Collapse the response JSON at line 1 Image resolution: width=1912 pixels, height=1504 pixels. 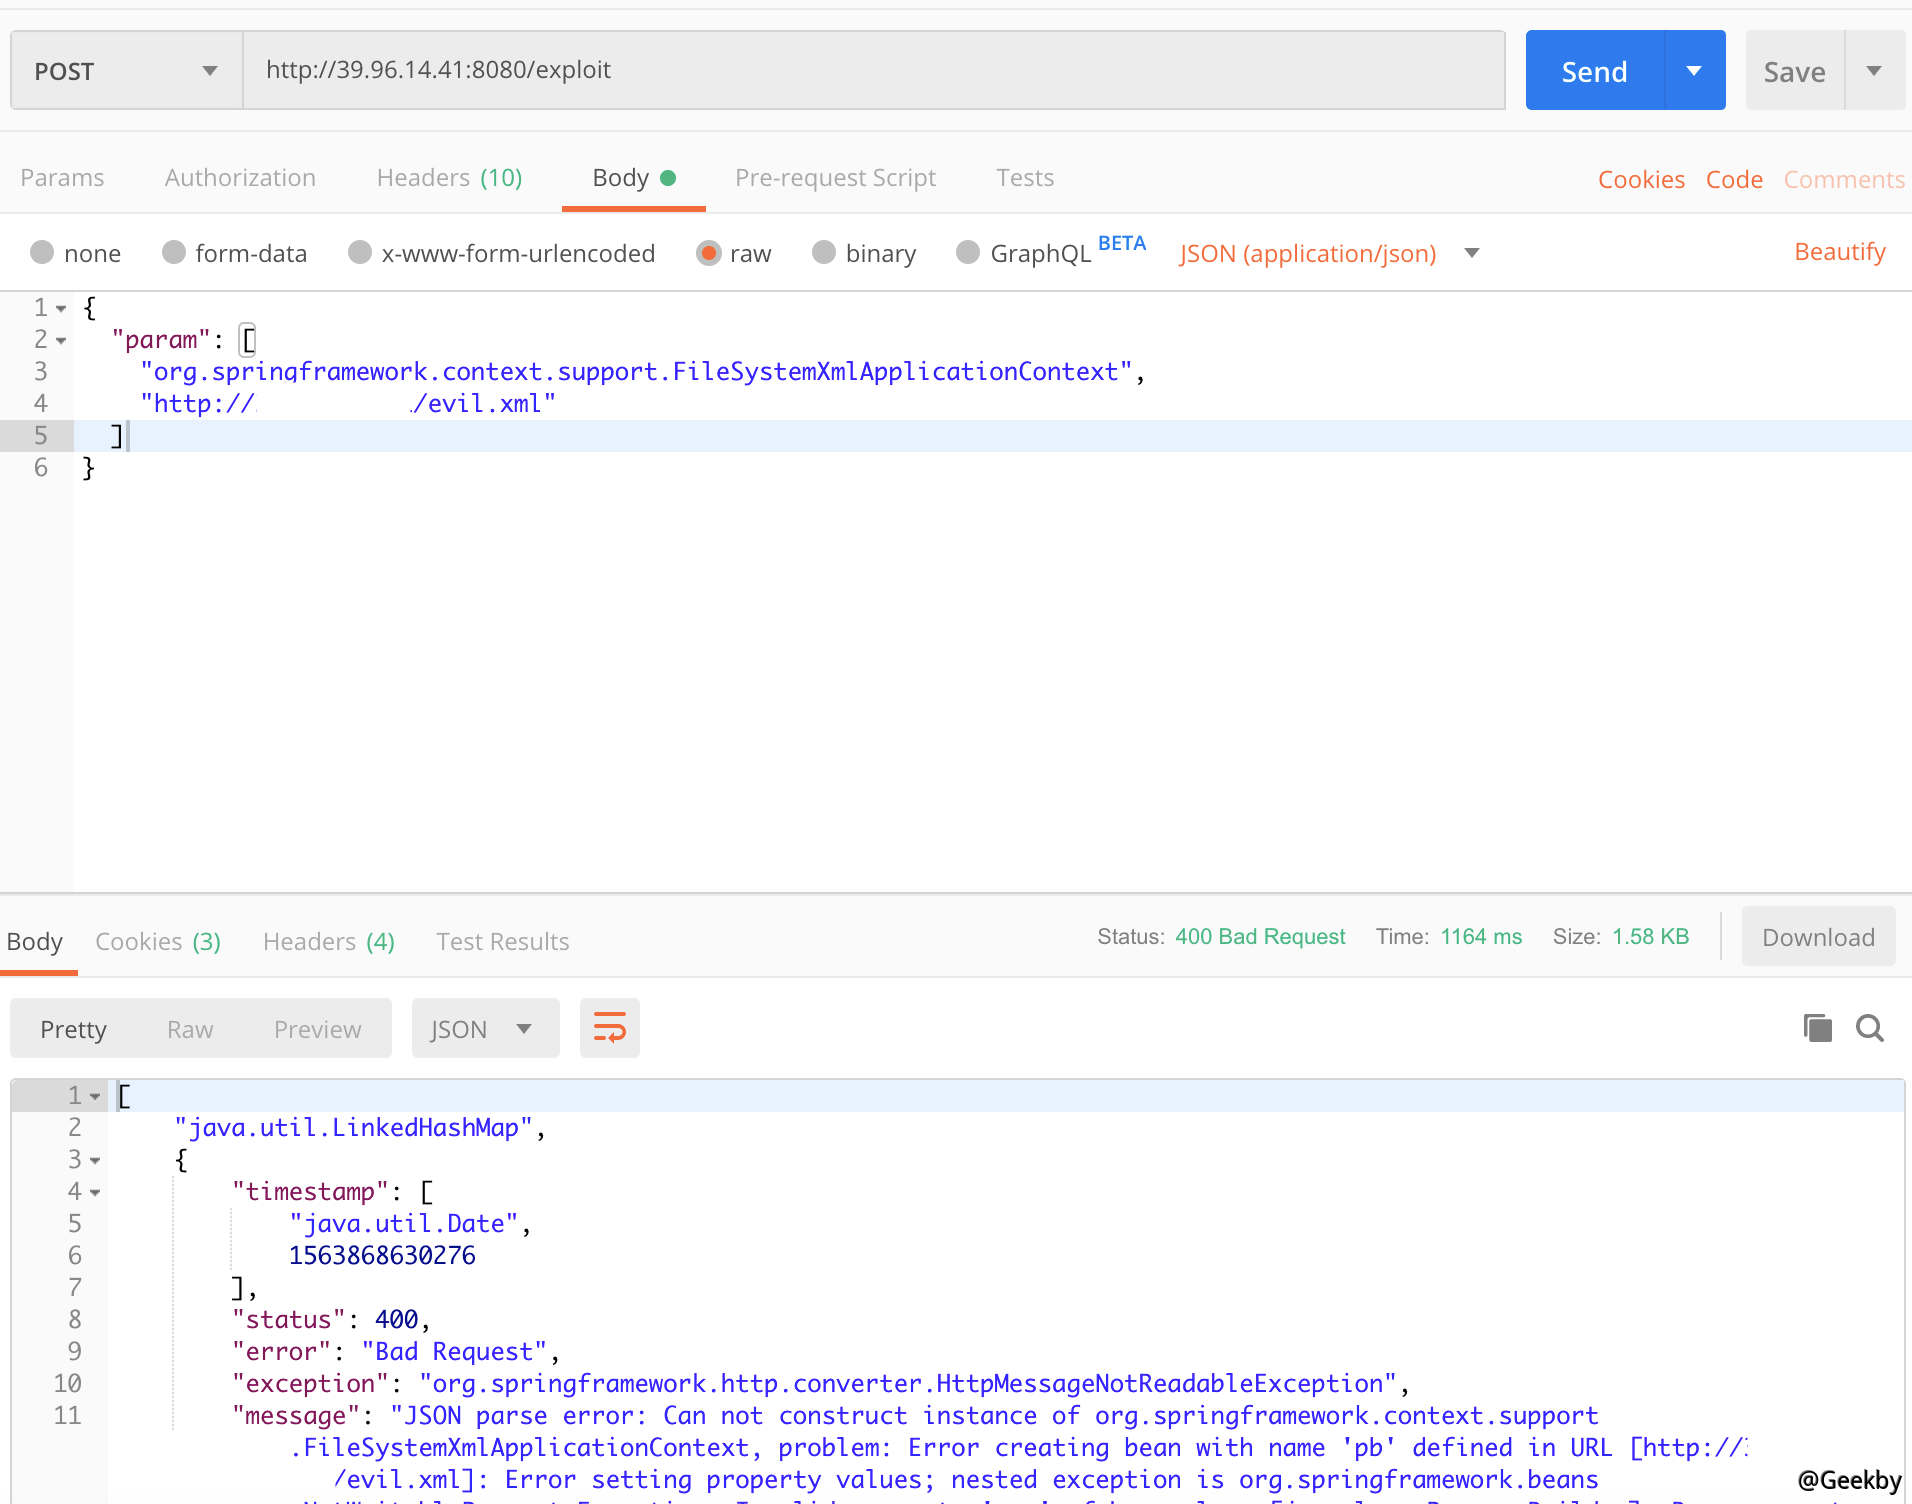(x=94, y=1095)
